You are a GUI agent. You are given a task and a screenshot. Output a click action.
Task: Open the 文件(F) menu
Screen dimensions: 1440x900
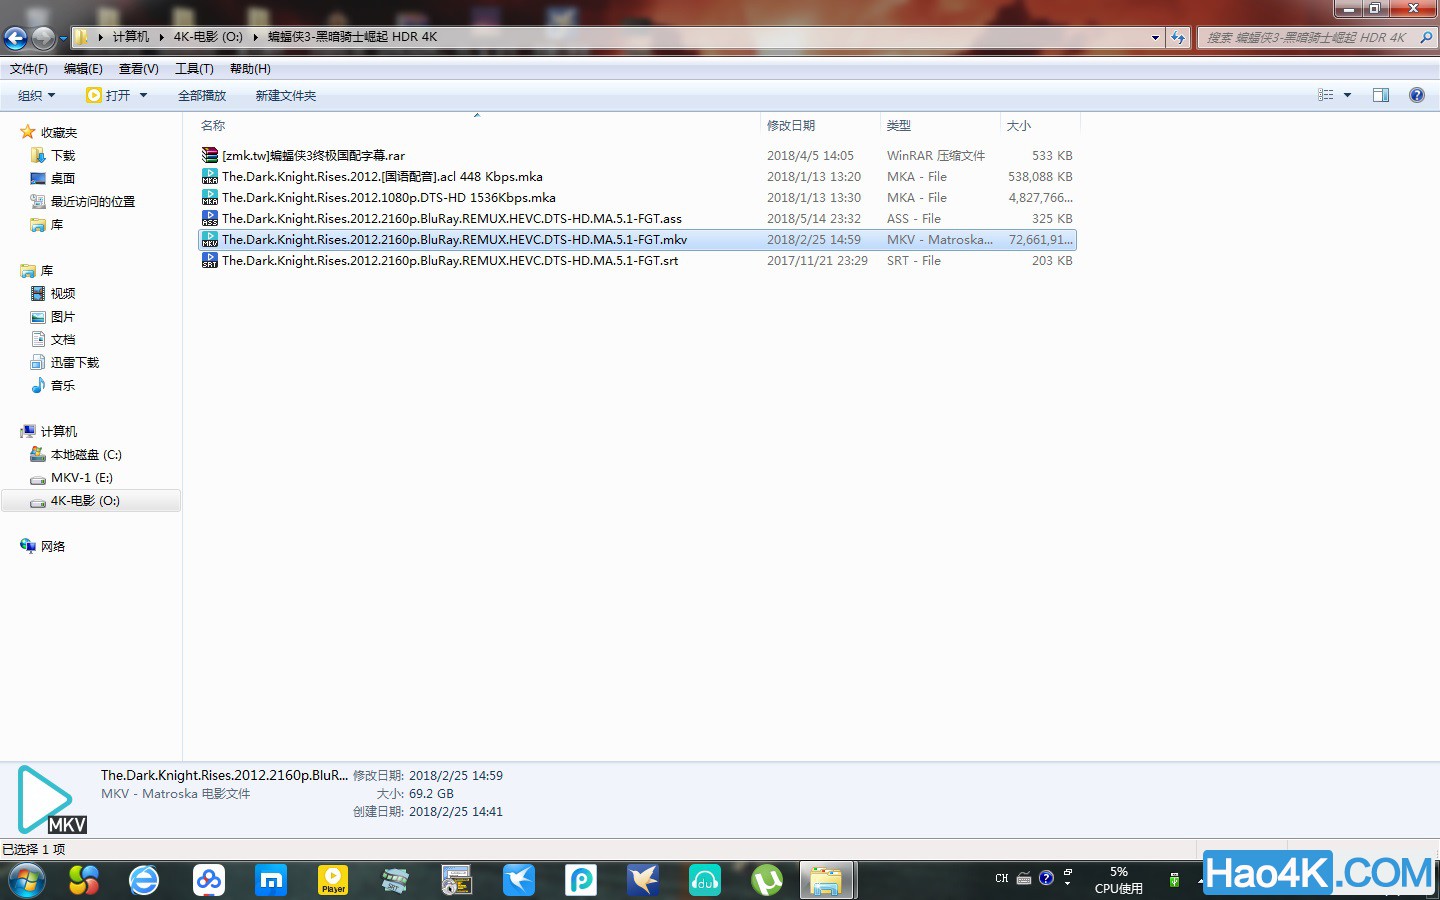click(29, 68)
